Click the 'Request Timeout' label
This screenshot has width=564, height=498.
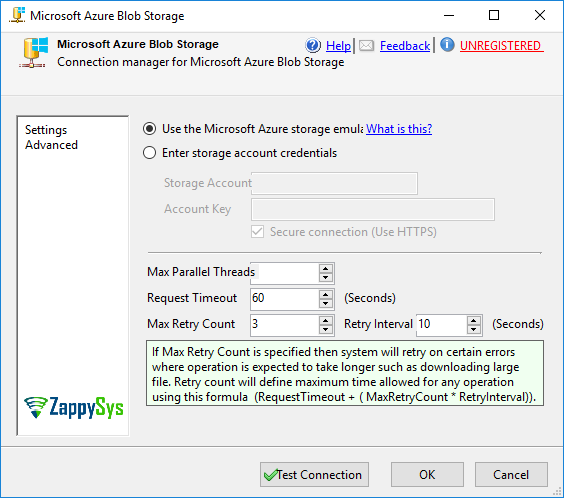[192, 298]
